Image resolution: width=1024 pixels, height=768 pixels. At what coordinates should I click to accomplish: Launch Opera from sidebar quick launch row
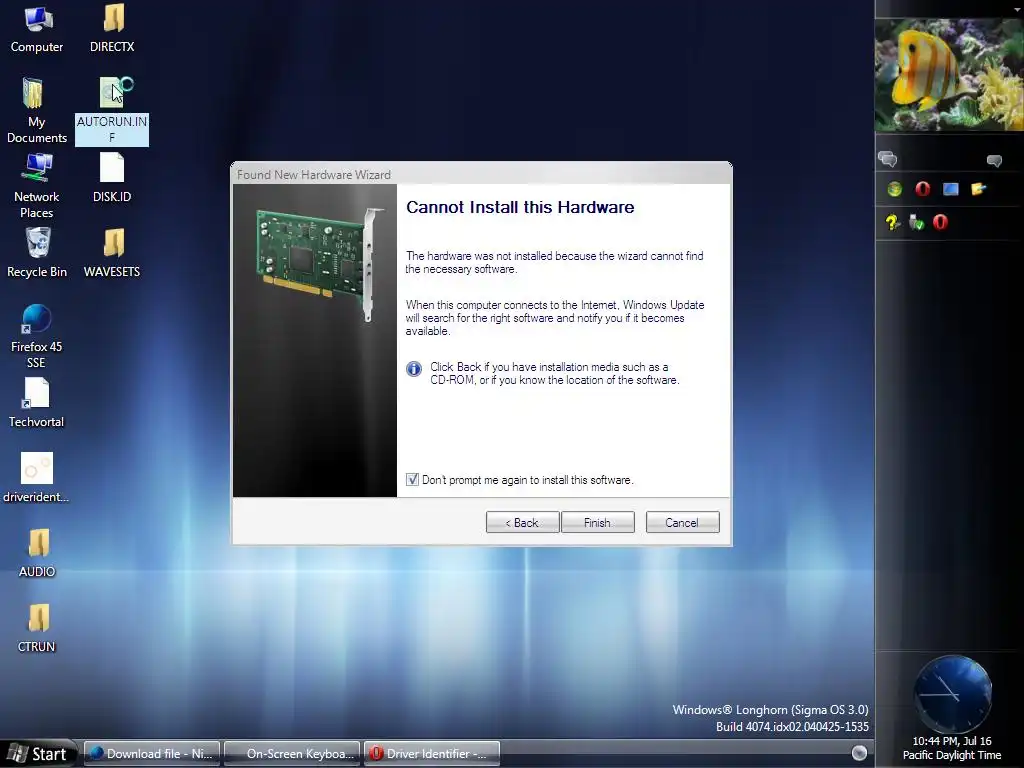pos(922,189)
